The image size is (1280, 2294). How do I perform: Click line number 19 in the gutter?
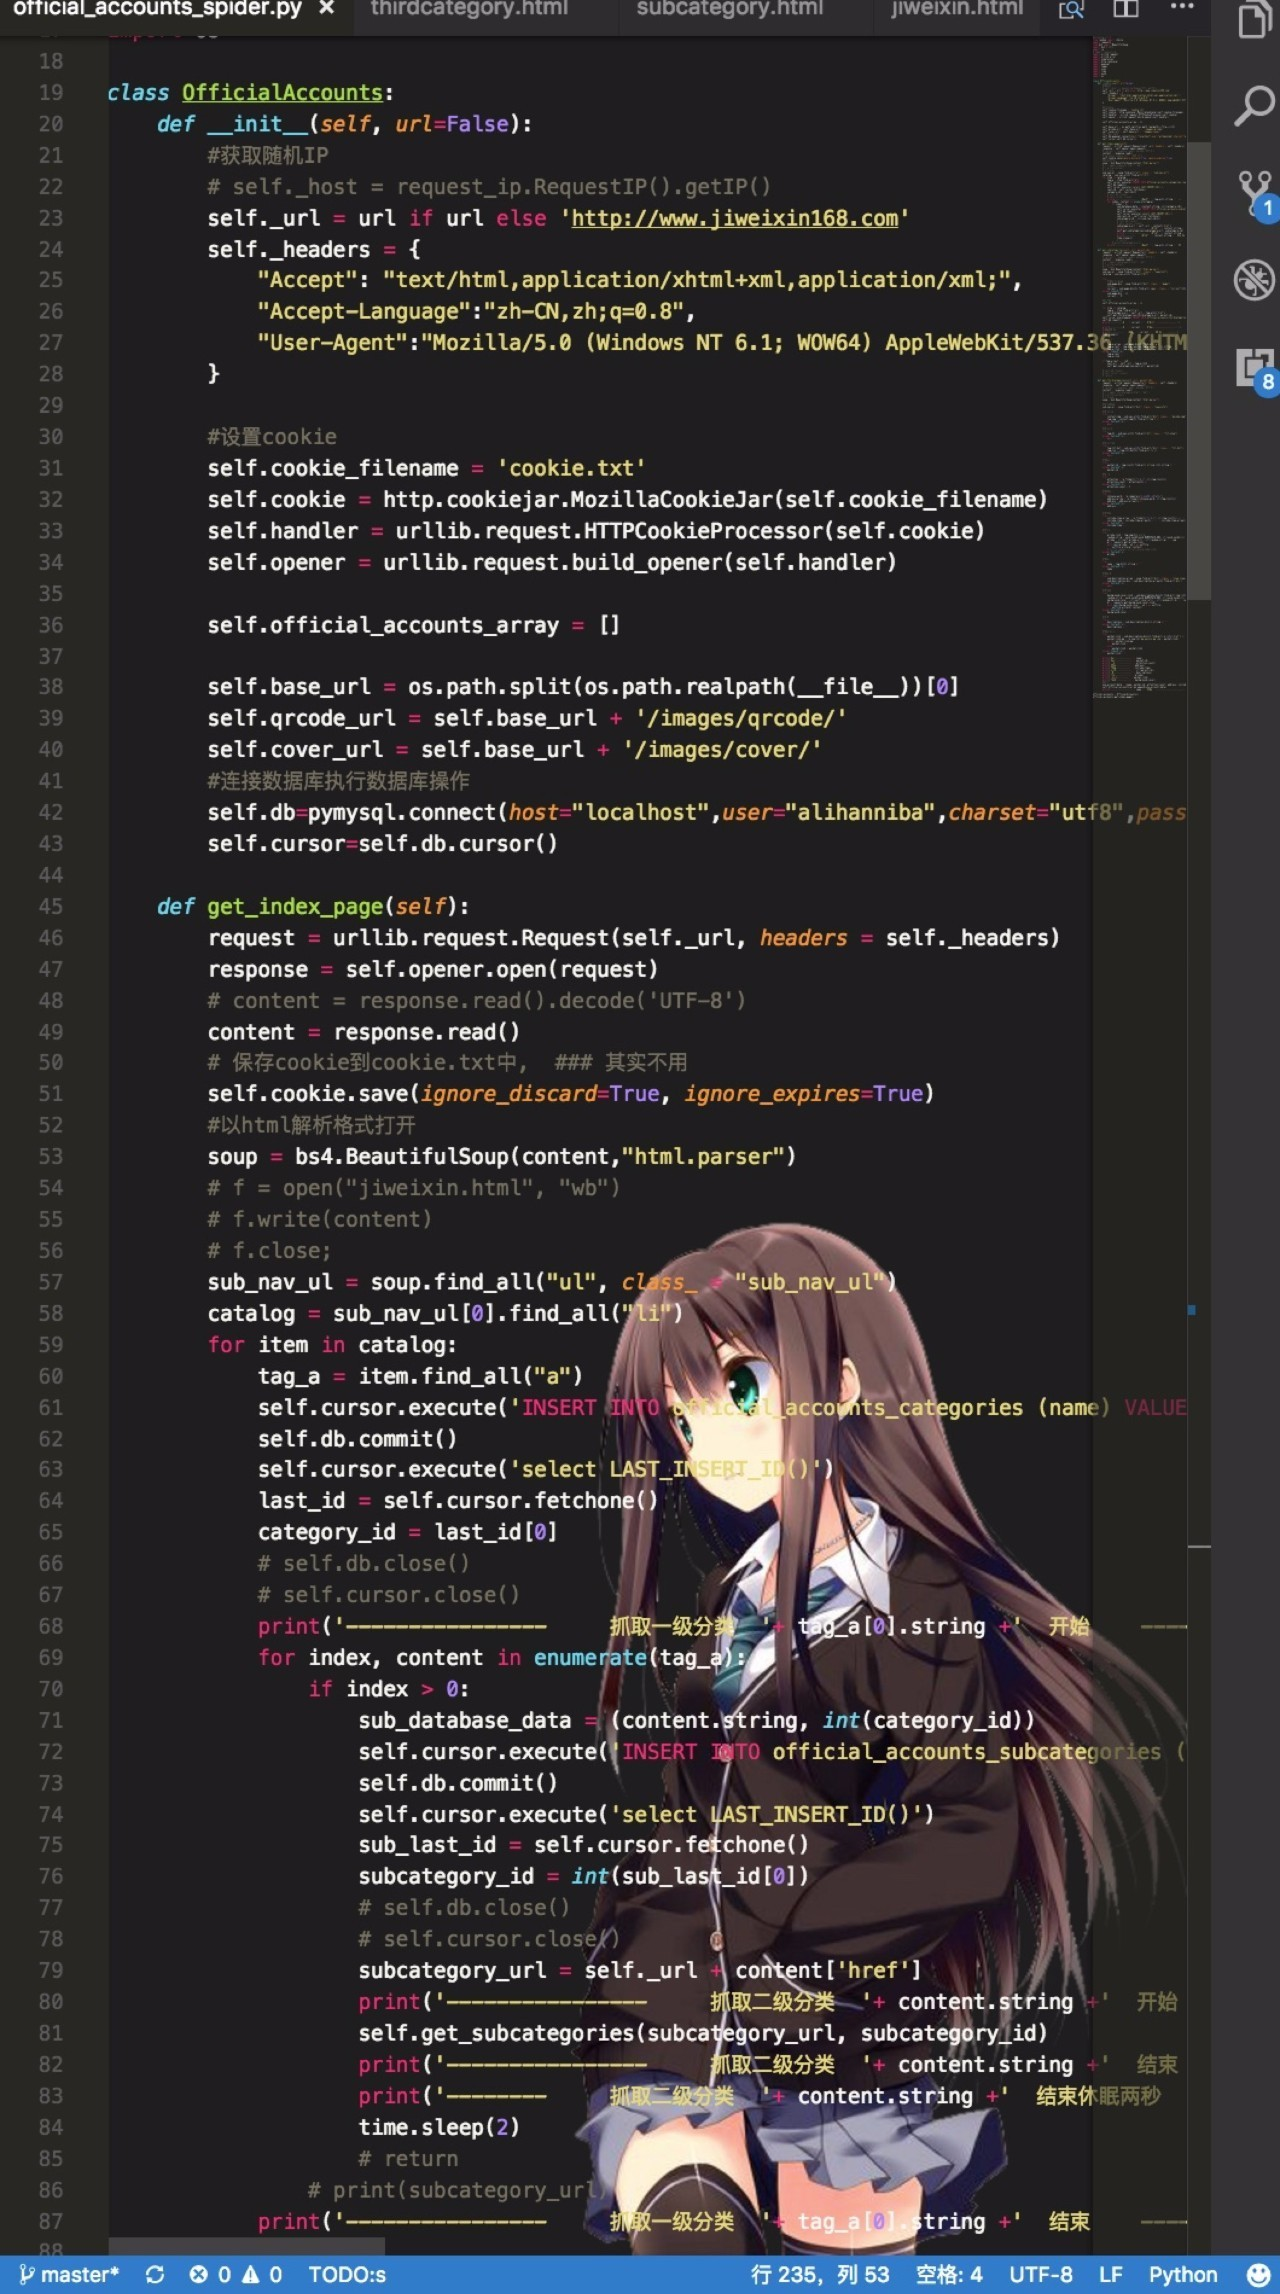tap(50, 92)
